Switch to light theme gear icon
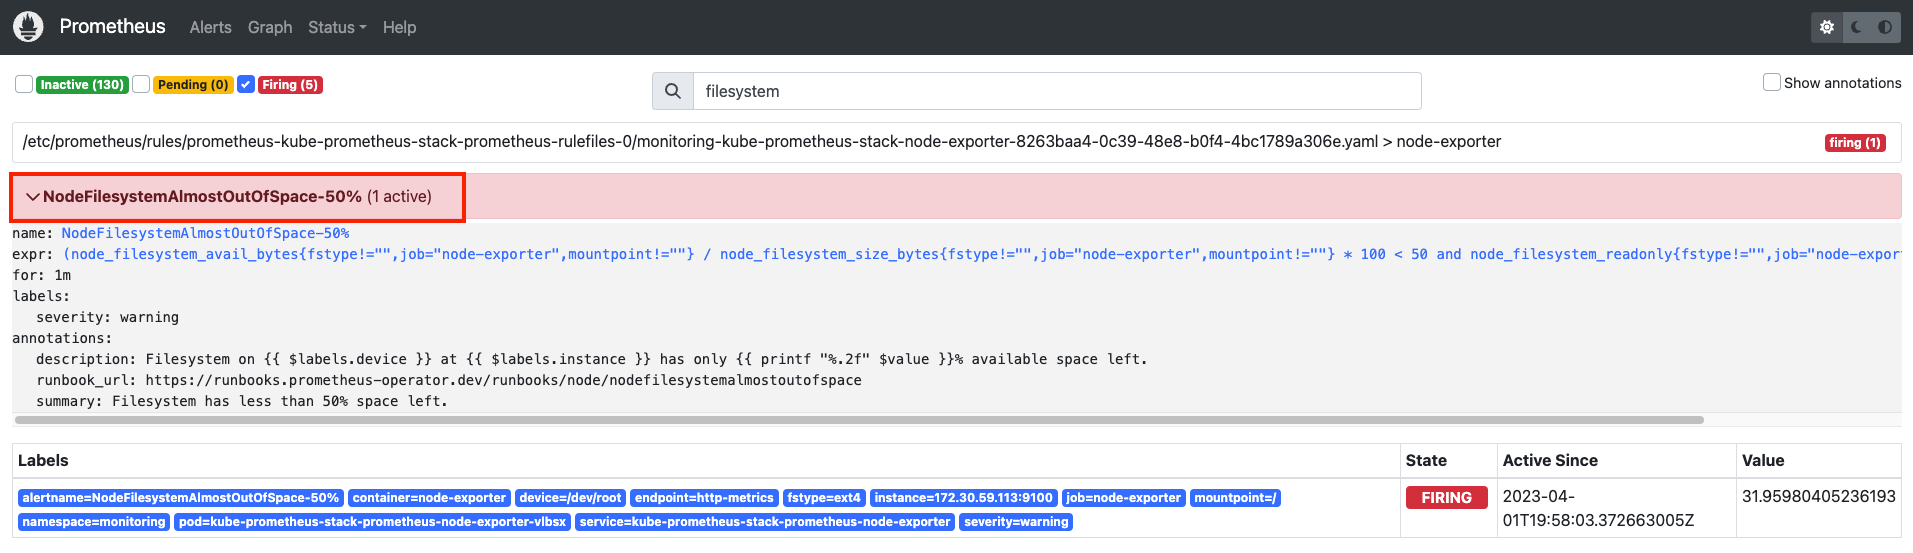 point(1827,27)
